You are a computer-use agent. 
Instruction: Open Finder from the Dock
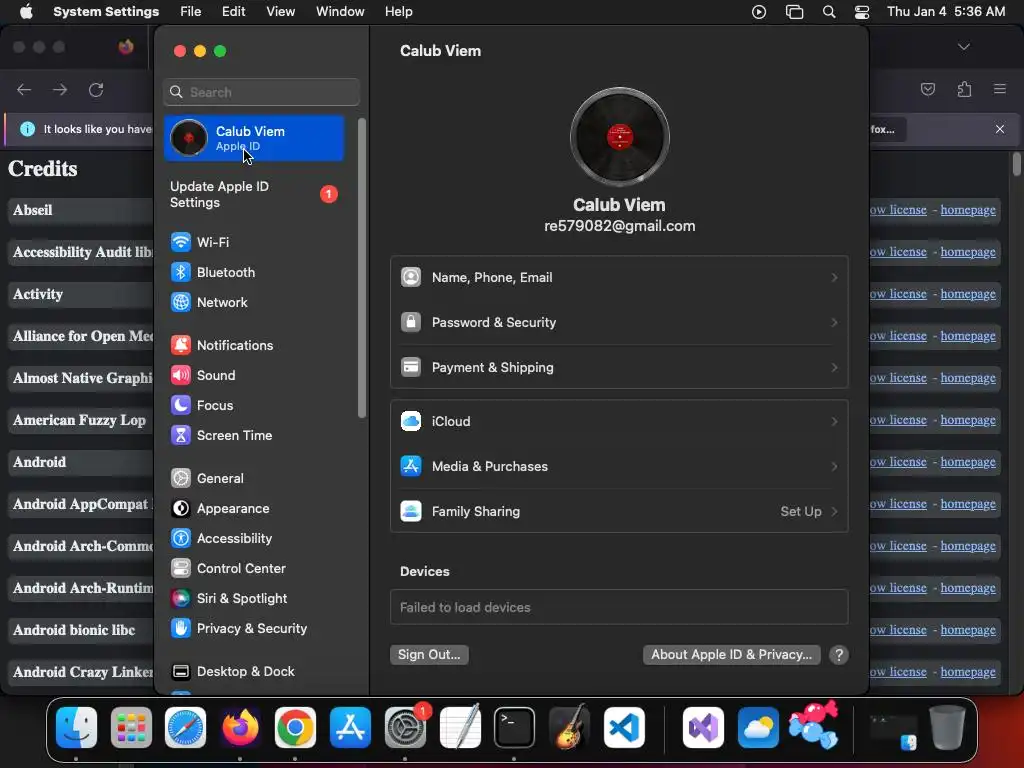click(x=76, y=728)
